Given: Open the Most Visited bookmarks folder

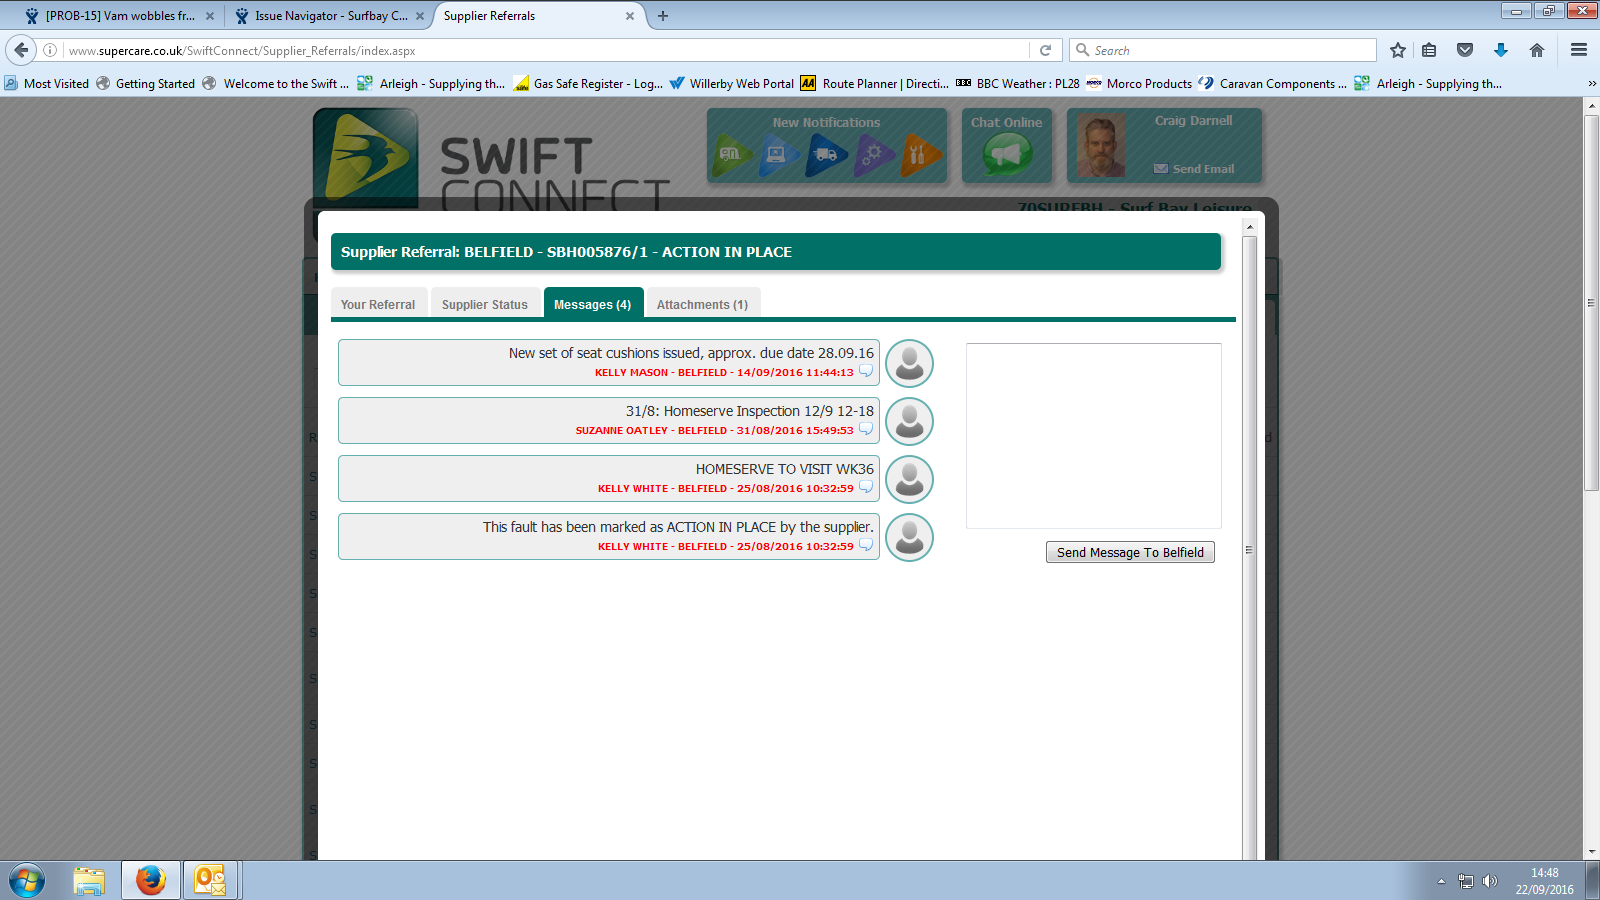Looking at the screenshot, I should (47, 84).
